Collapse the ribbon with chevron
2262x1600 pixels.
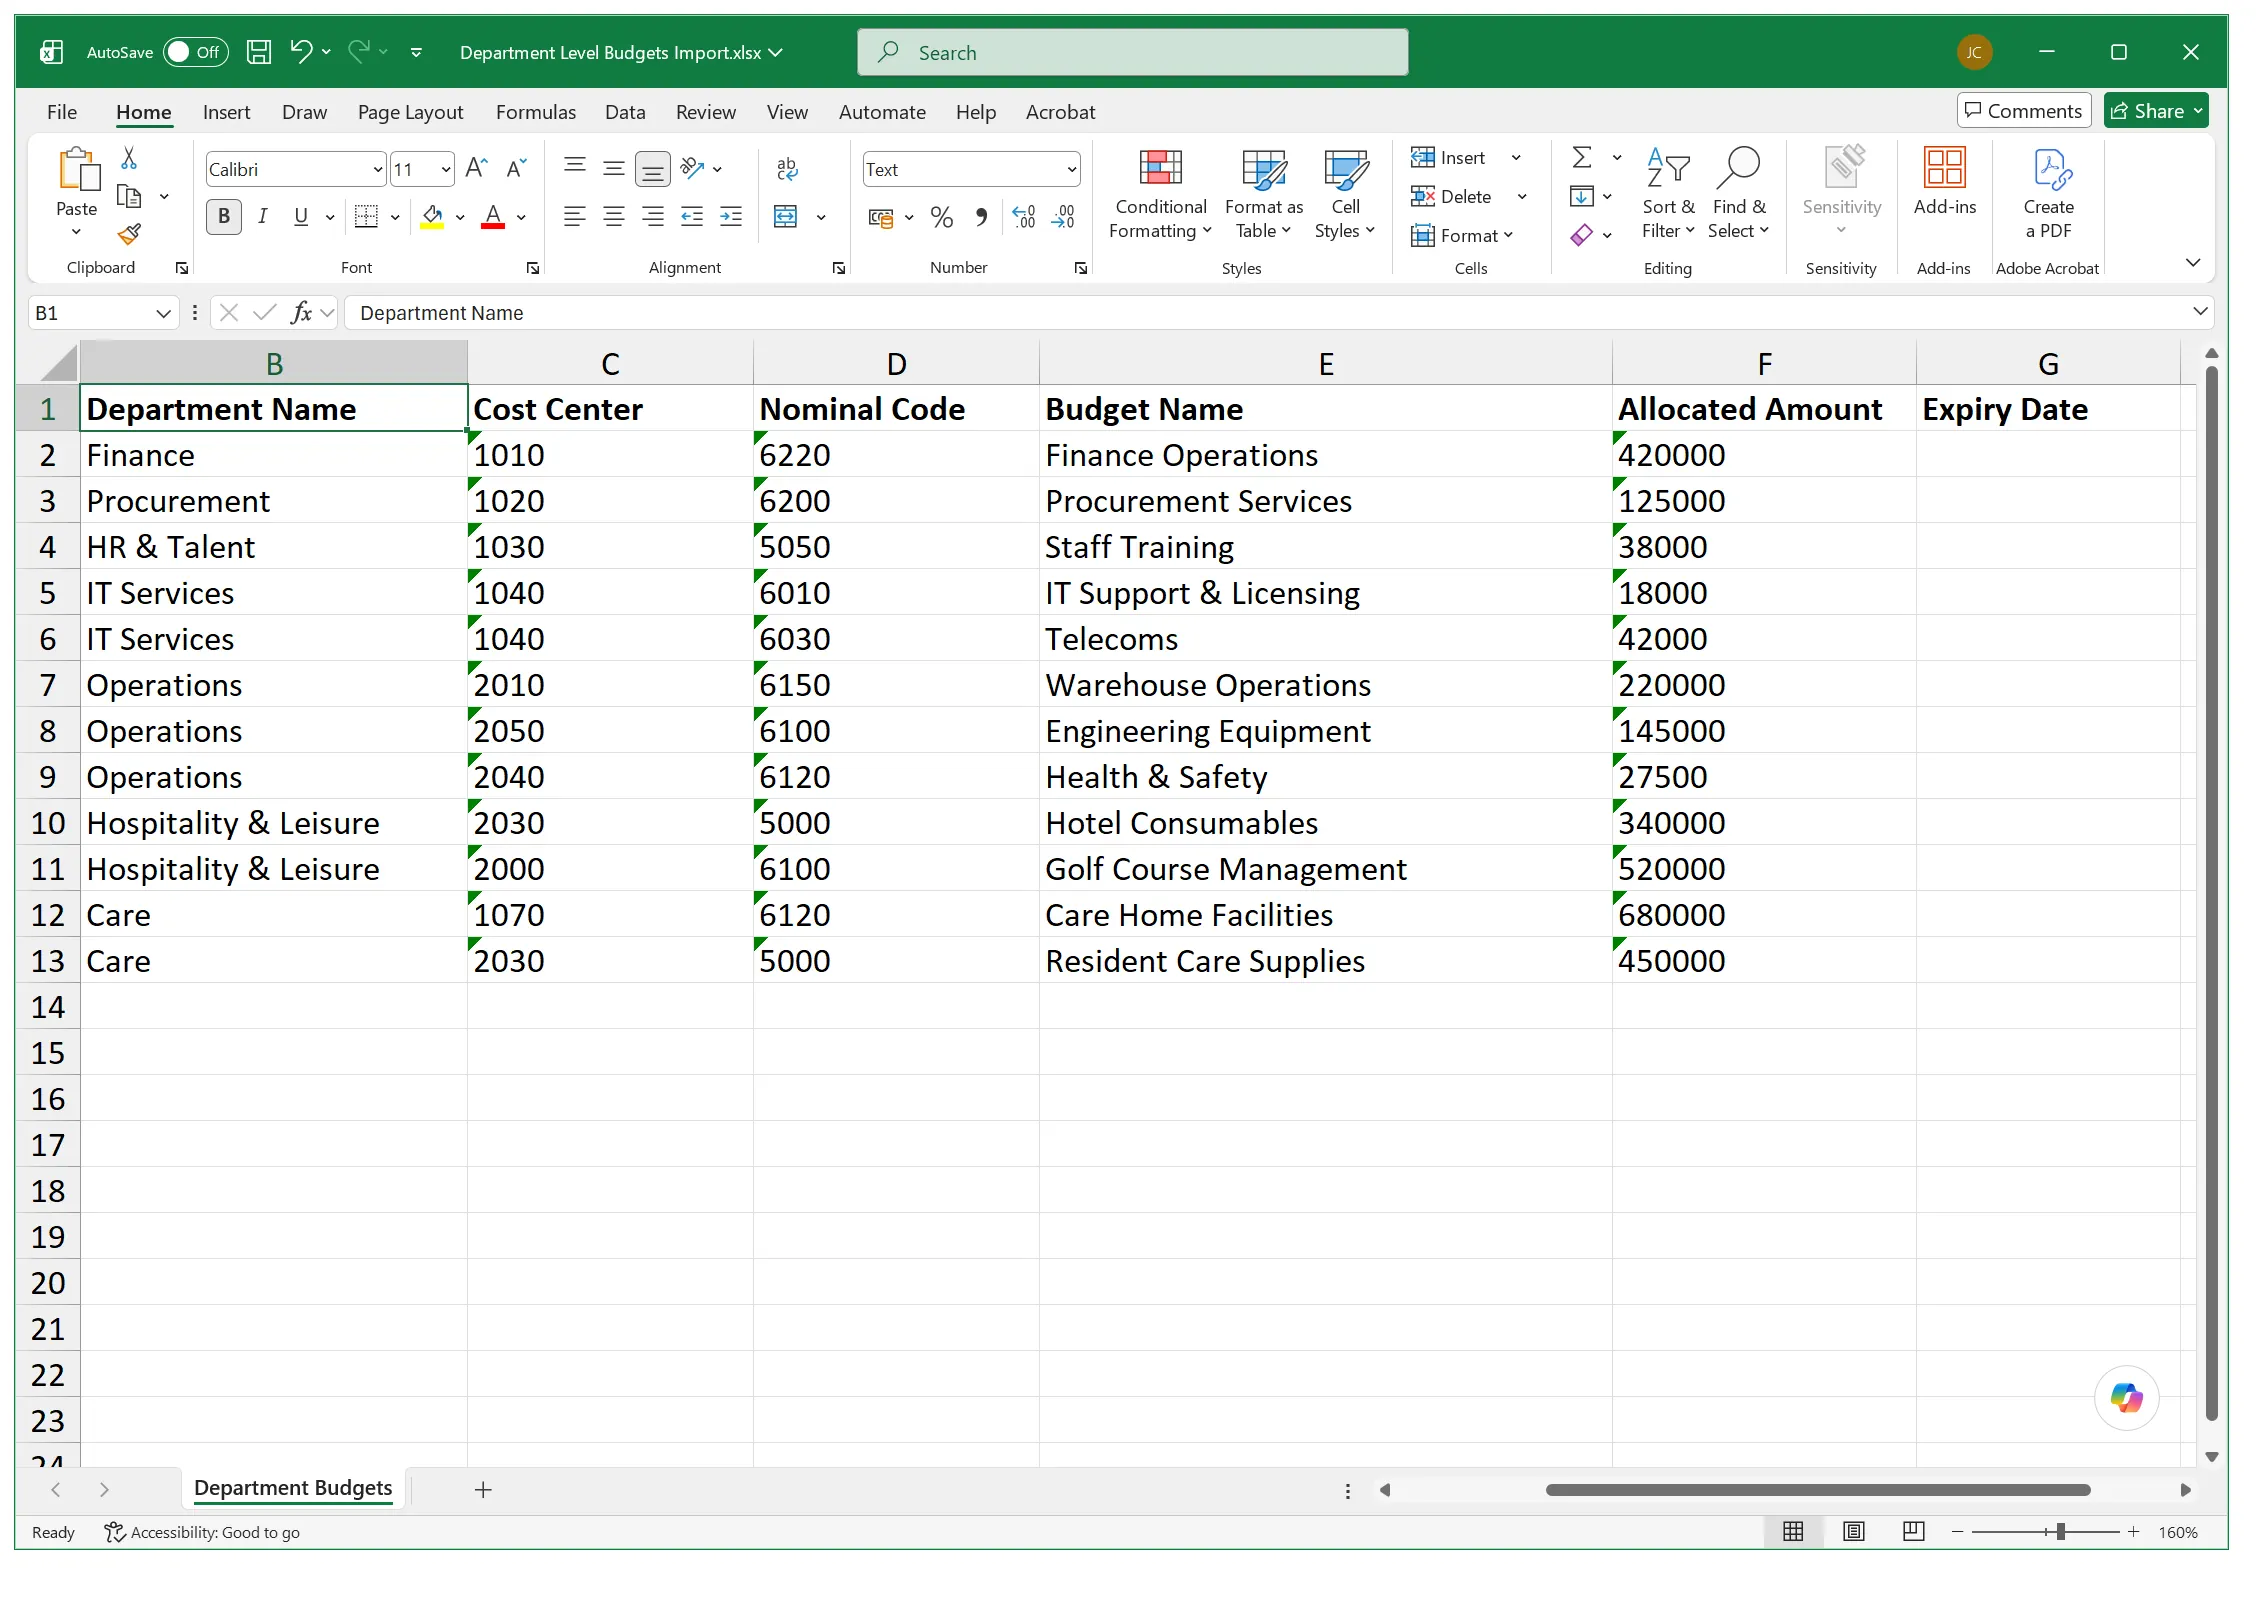click(2193, 263)
